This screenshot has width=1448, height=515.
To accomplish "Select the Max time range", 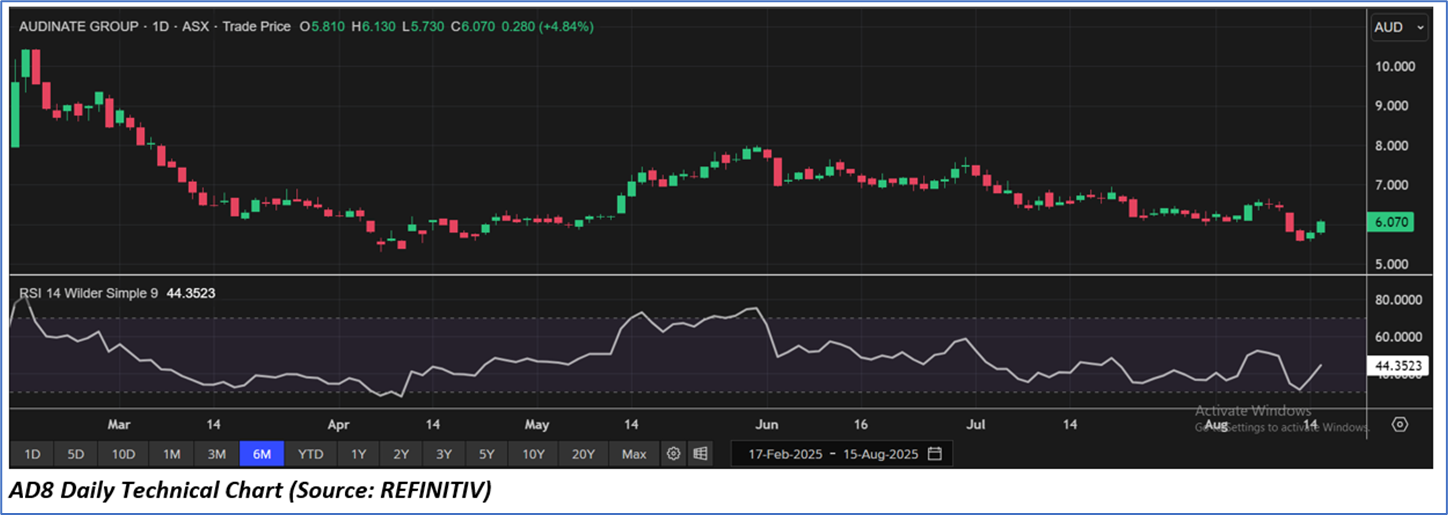I will (x=634, y=454).
